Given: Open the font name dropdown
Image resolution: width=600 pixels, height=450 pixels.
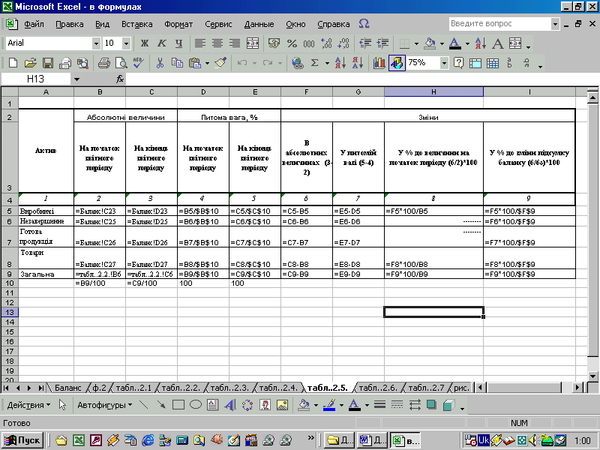Looking at the screenshot, I should (x=96, y=44).
